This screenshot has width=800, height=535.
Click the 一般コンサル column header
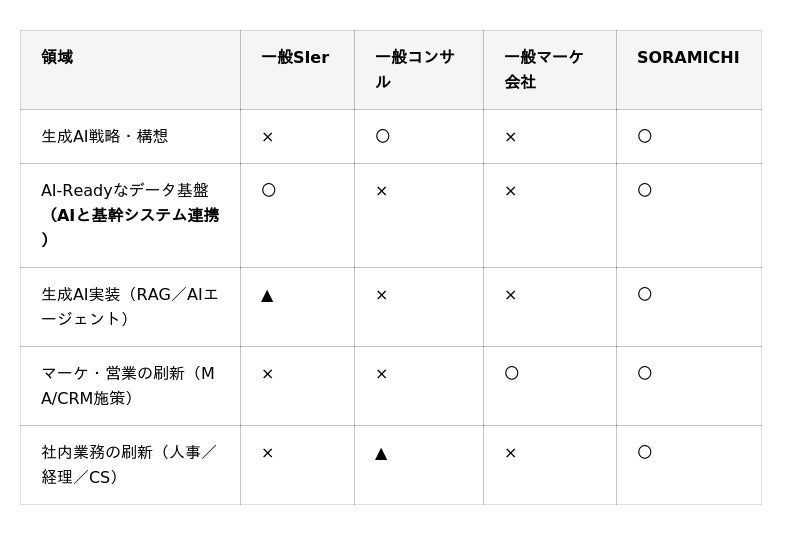tap(414, 69)
